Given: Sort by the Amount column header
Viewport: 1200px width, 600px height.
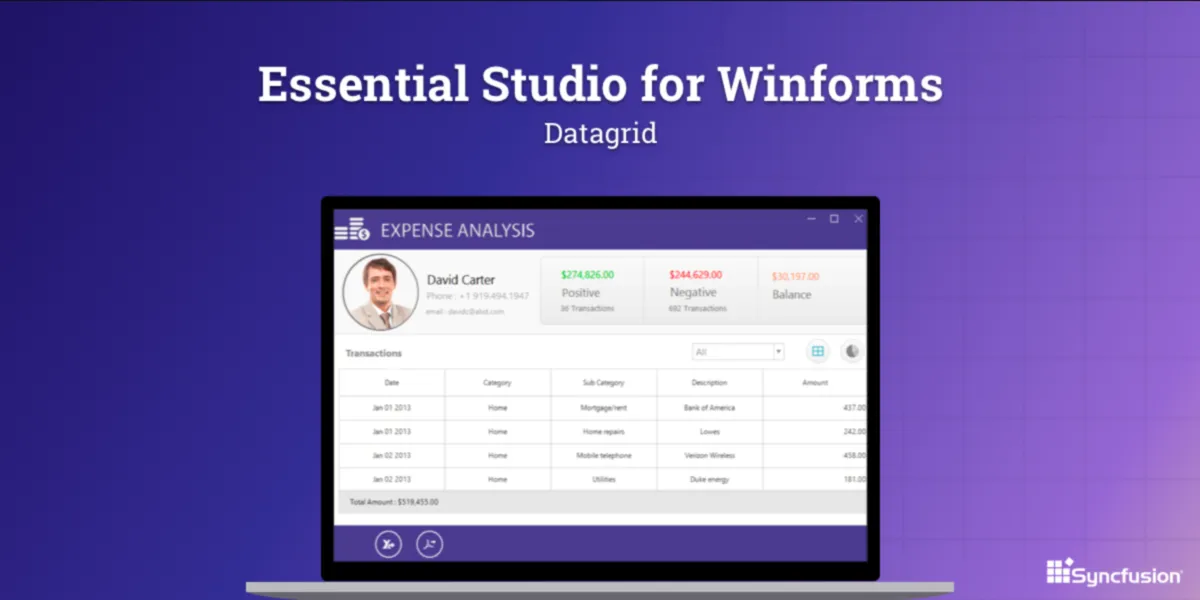Looking at the screenshot, I should click(x=815, y=382).
